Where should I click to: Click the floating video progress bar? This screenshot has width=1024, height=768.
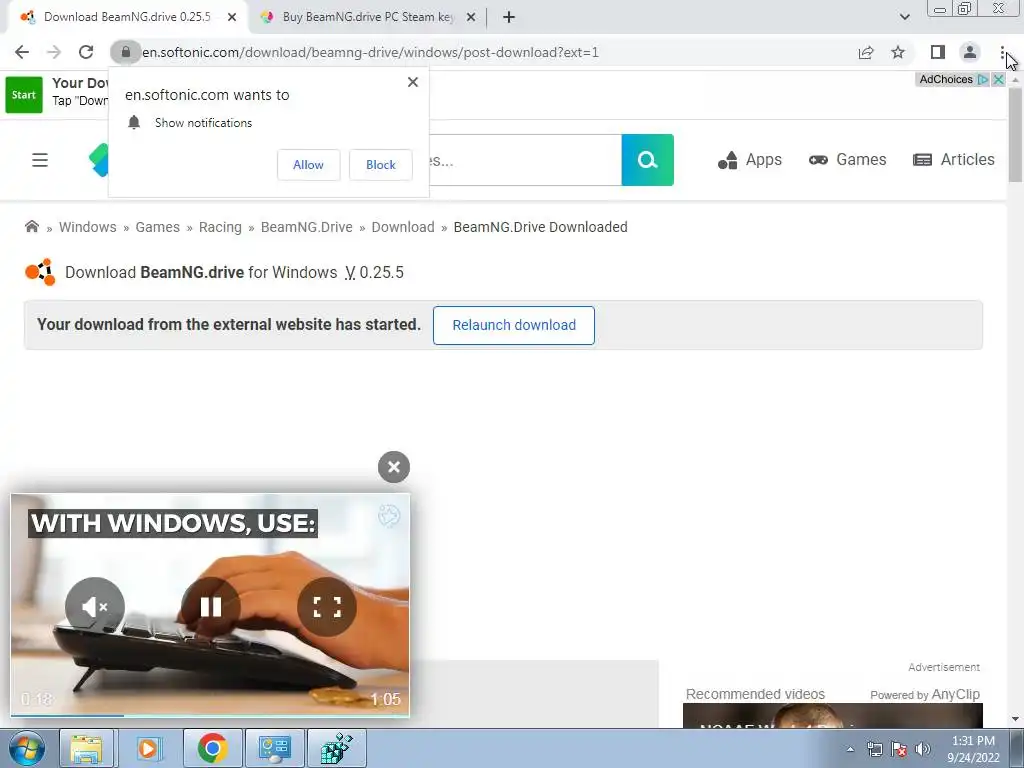[210, 716]
